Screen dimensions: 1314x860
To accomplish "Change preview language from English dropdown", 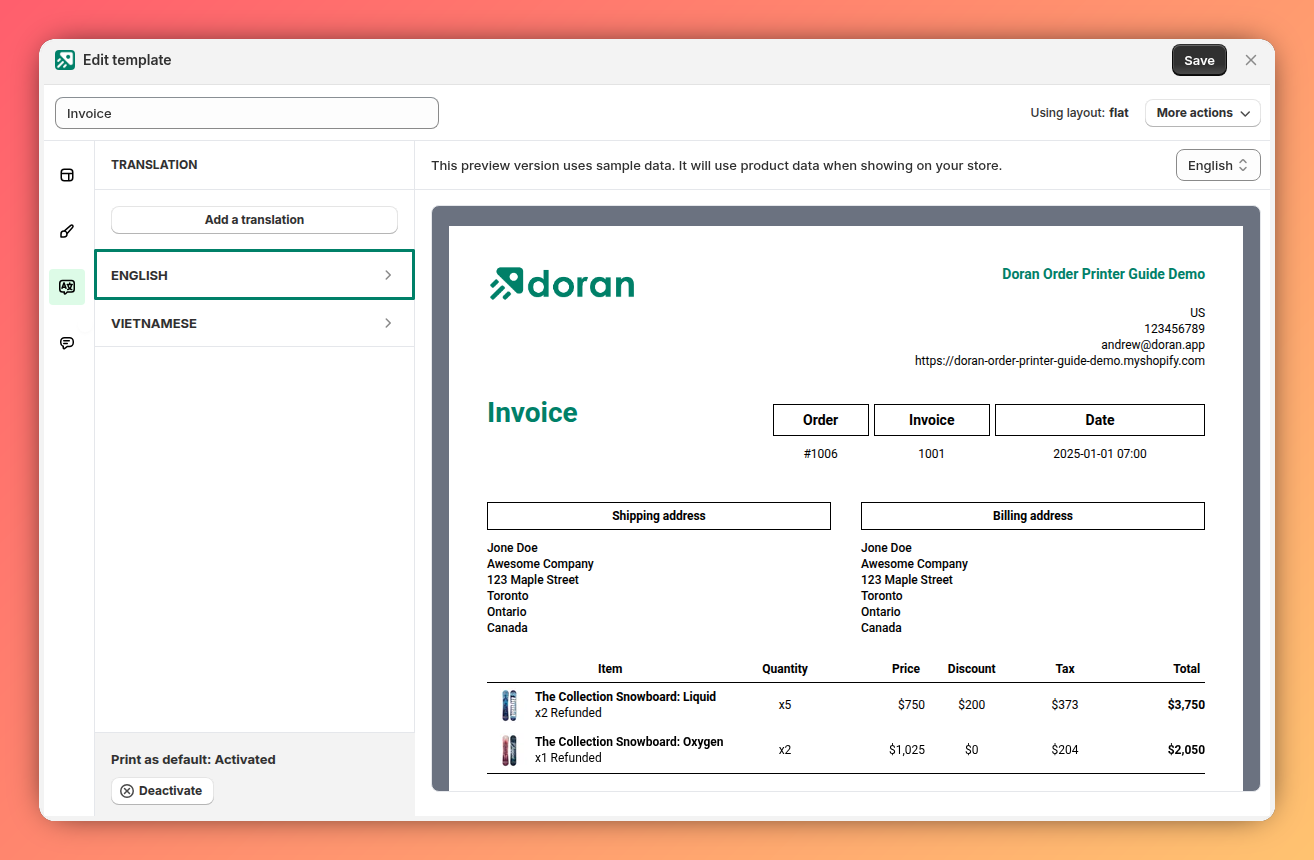I will (1218, 165).
